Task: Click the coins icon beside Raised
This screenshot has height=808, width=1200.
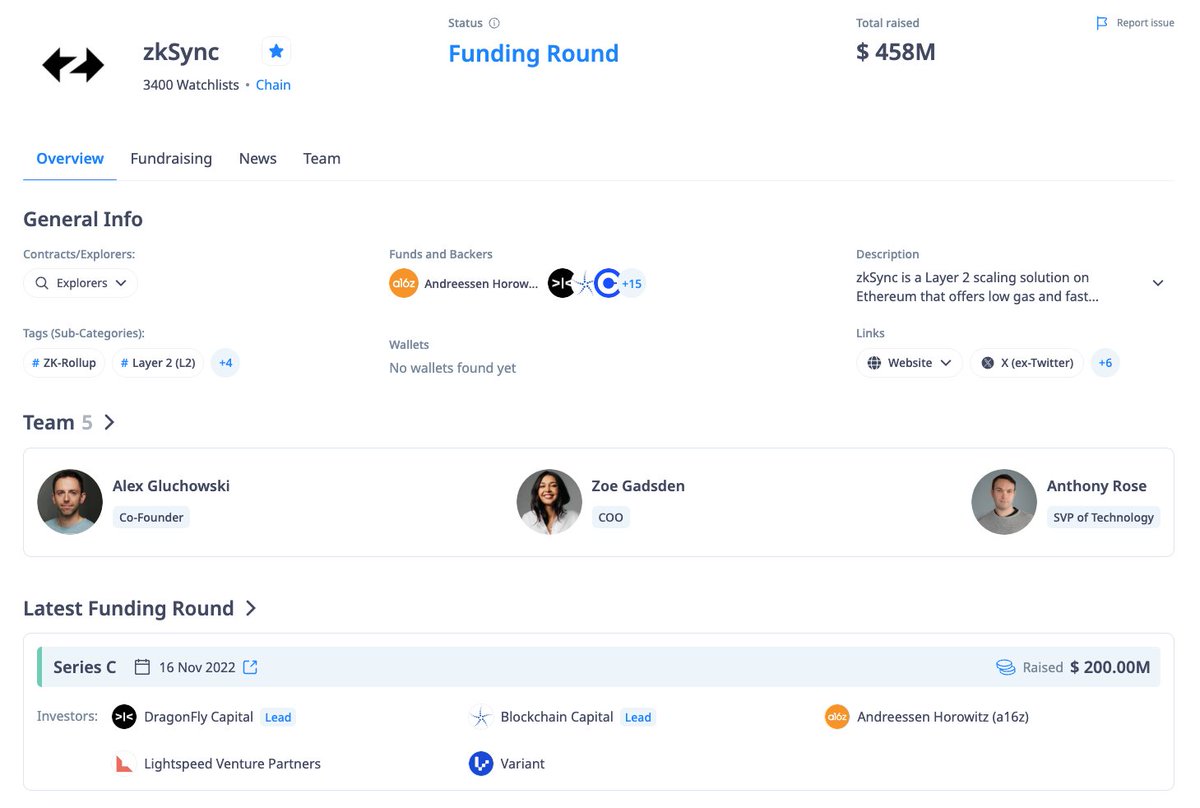Action: point(1006,667)
